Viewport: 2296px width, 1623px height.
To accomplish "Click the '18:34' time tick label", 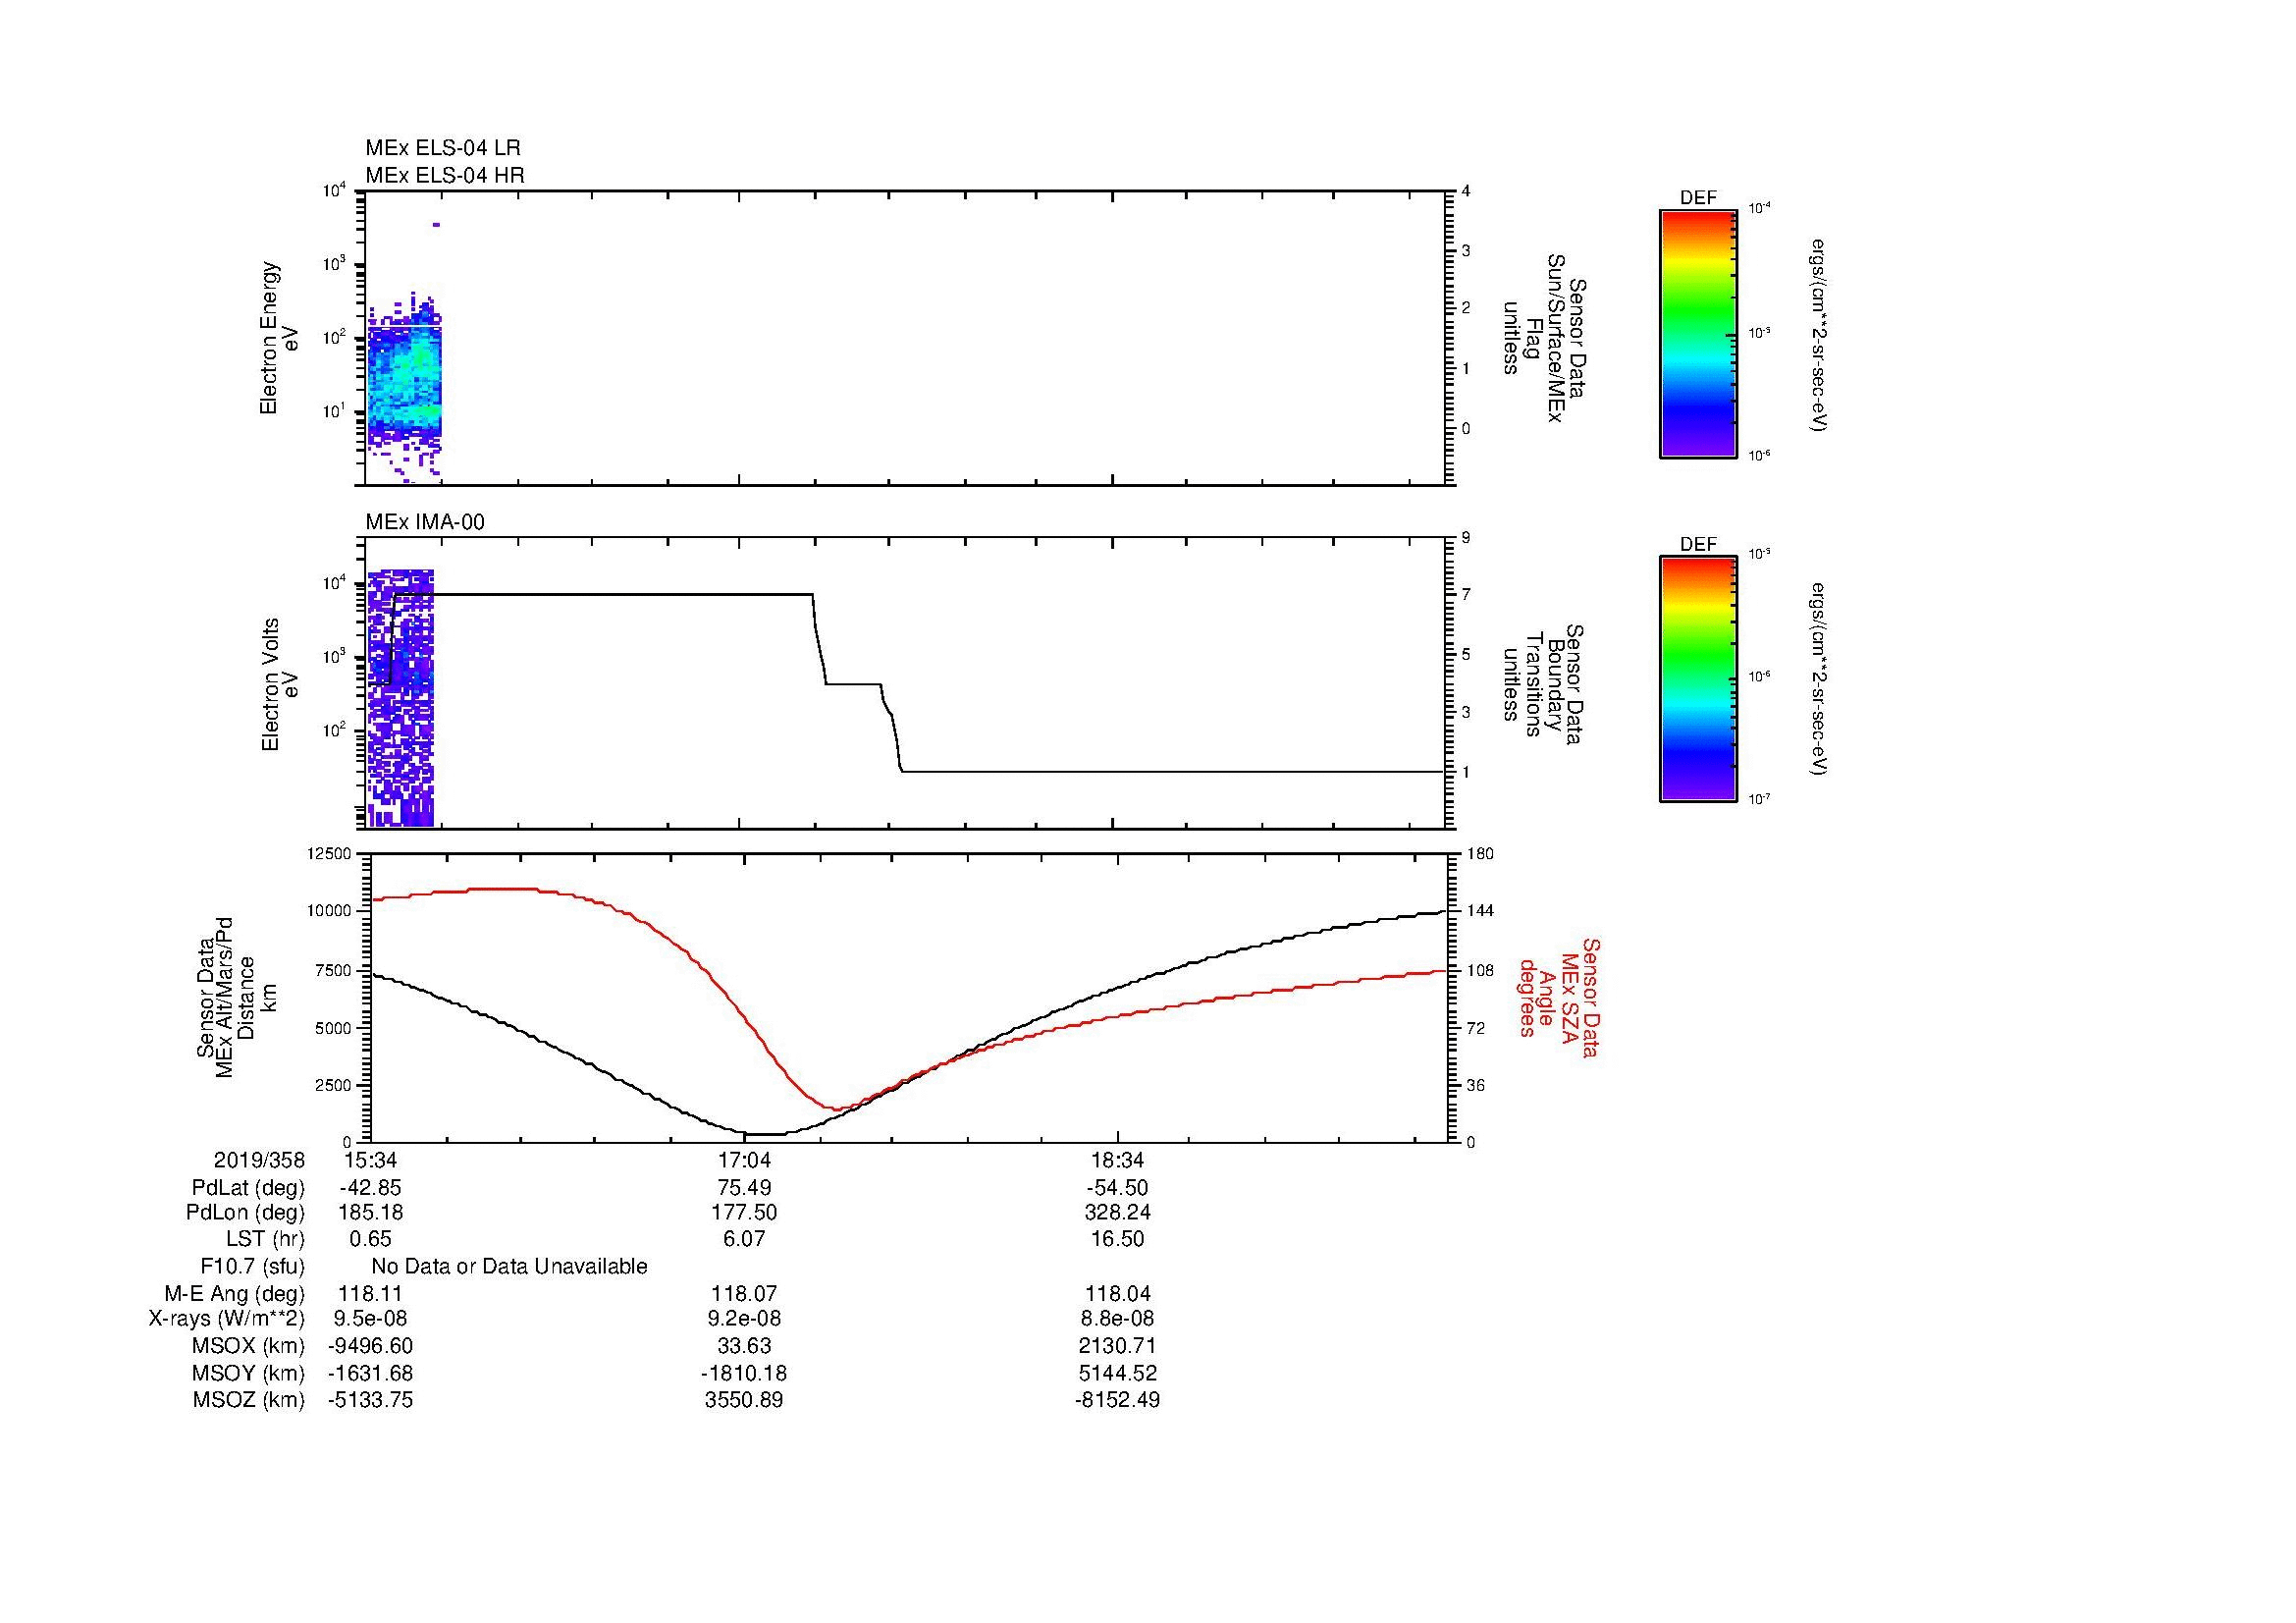I will pos(1117,1160).
